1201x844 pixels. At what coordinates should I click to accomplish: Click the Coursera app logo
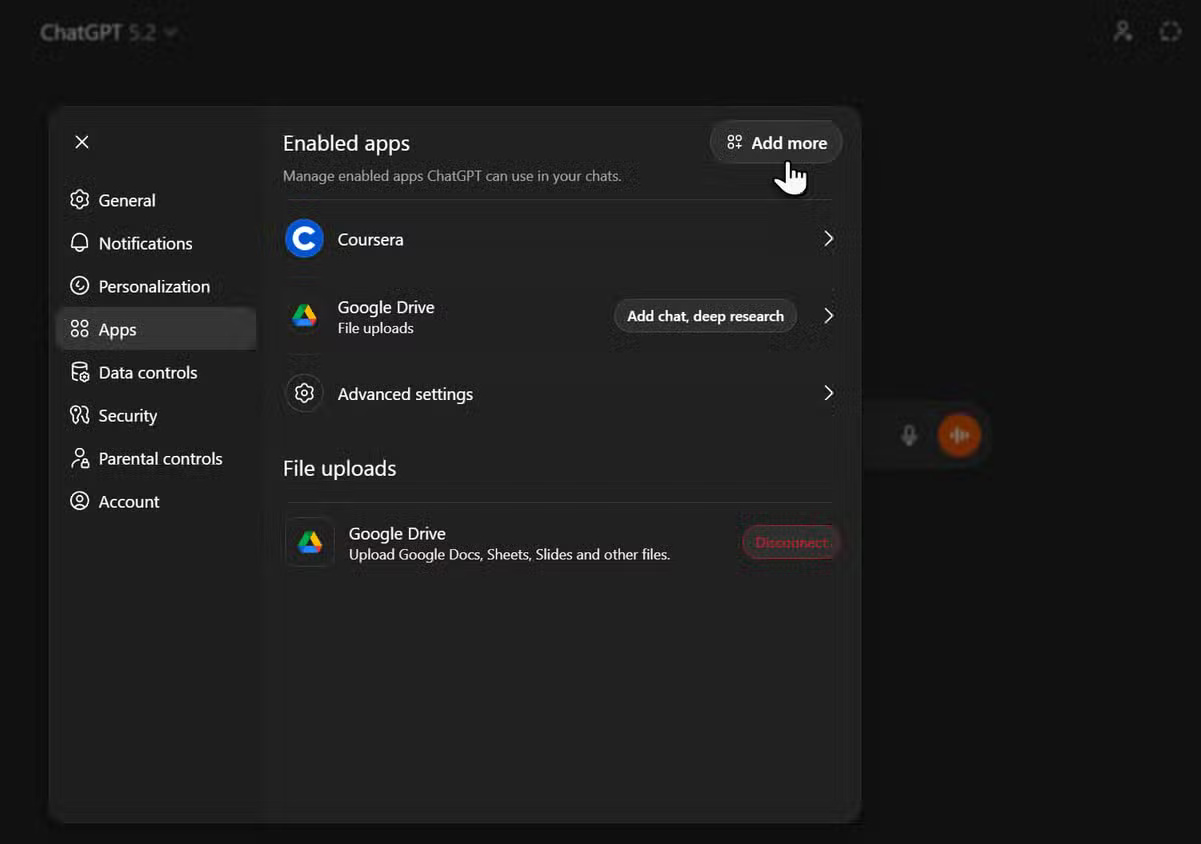tap(304, 239)
